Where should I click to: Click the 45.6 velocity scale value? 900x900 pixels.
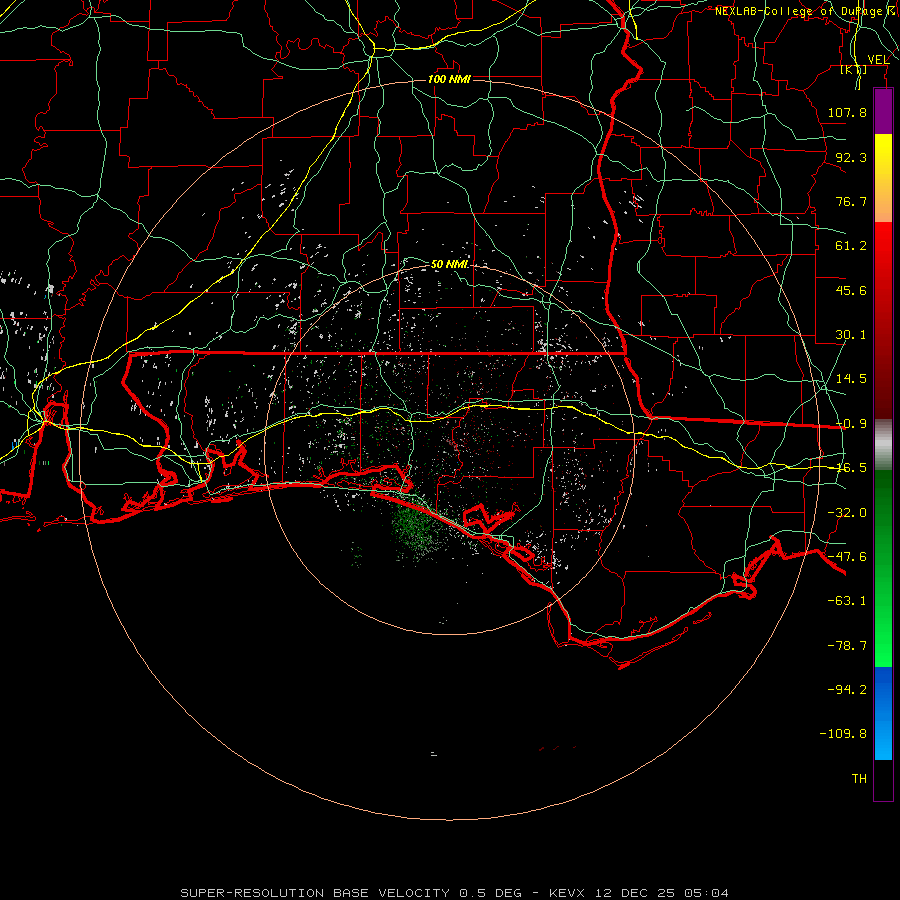pyautogui.click(x=851, y=290)
